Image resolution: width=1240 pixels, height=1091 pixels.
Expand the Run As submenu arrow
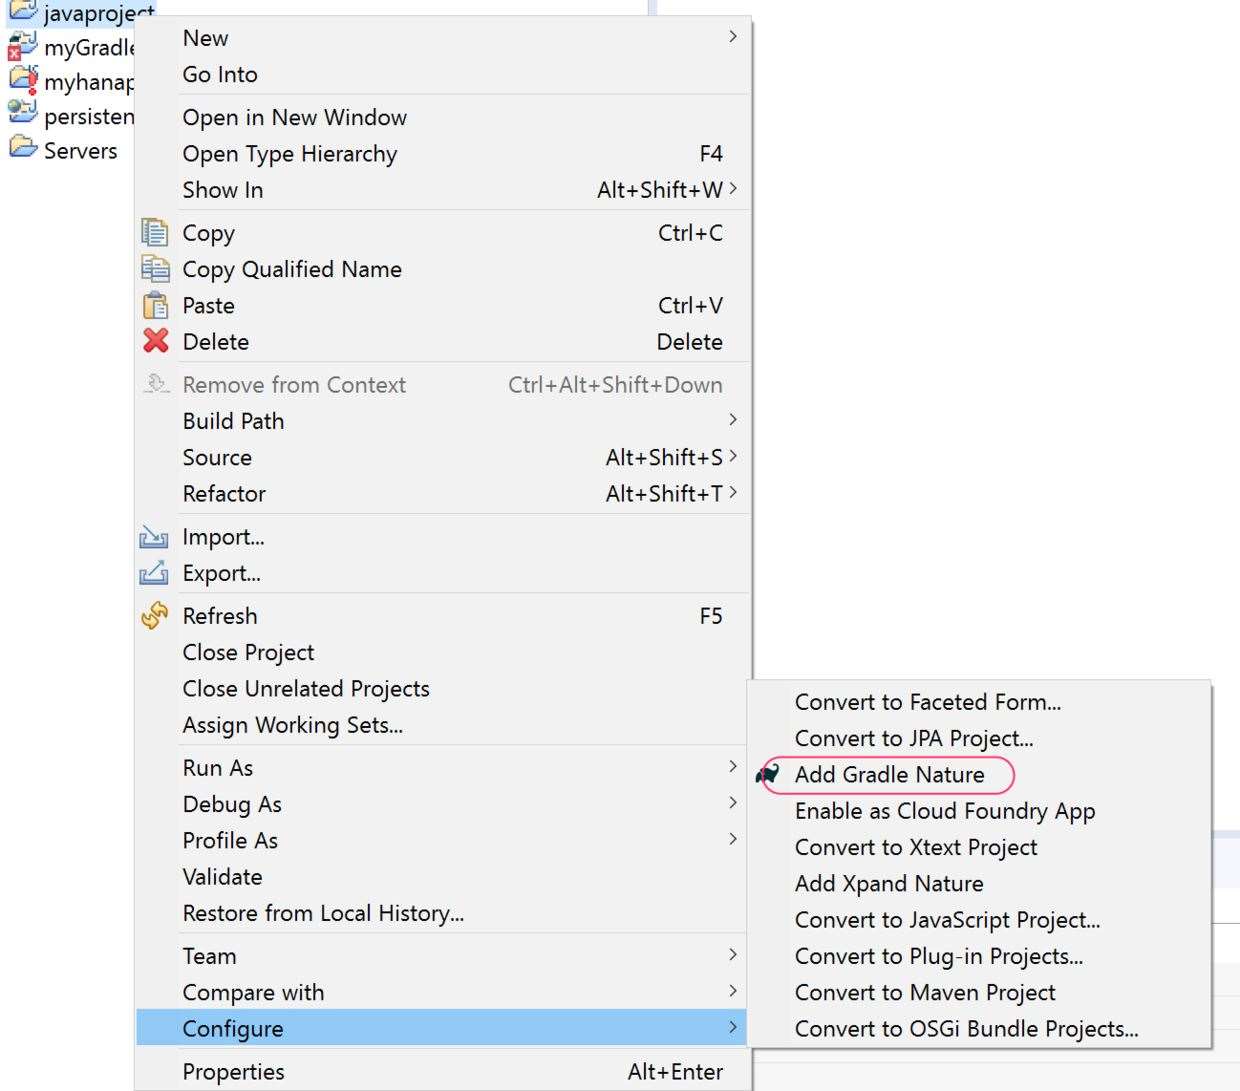click(x=732, y=767)
